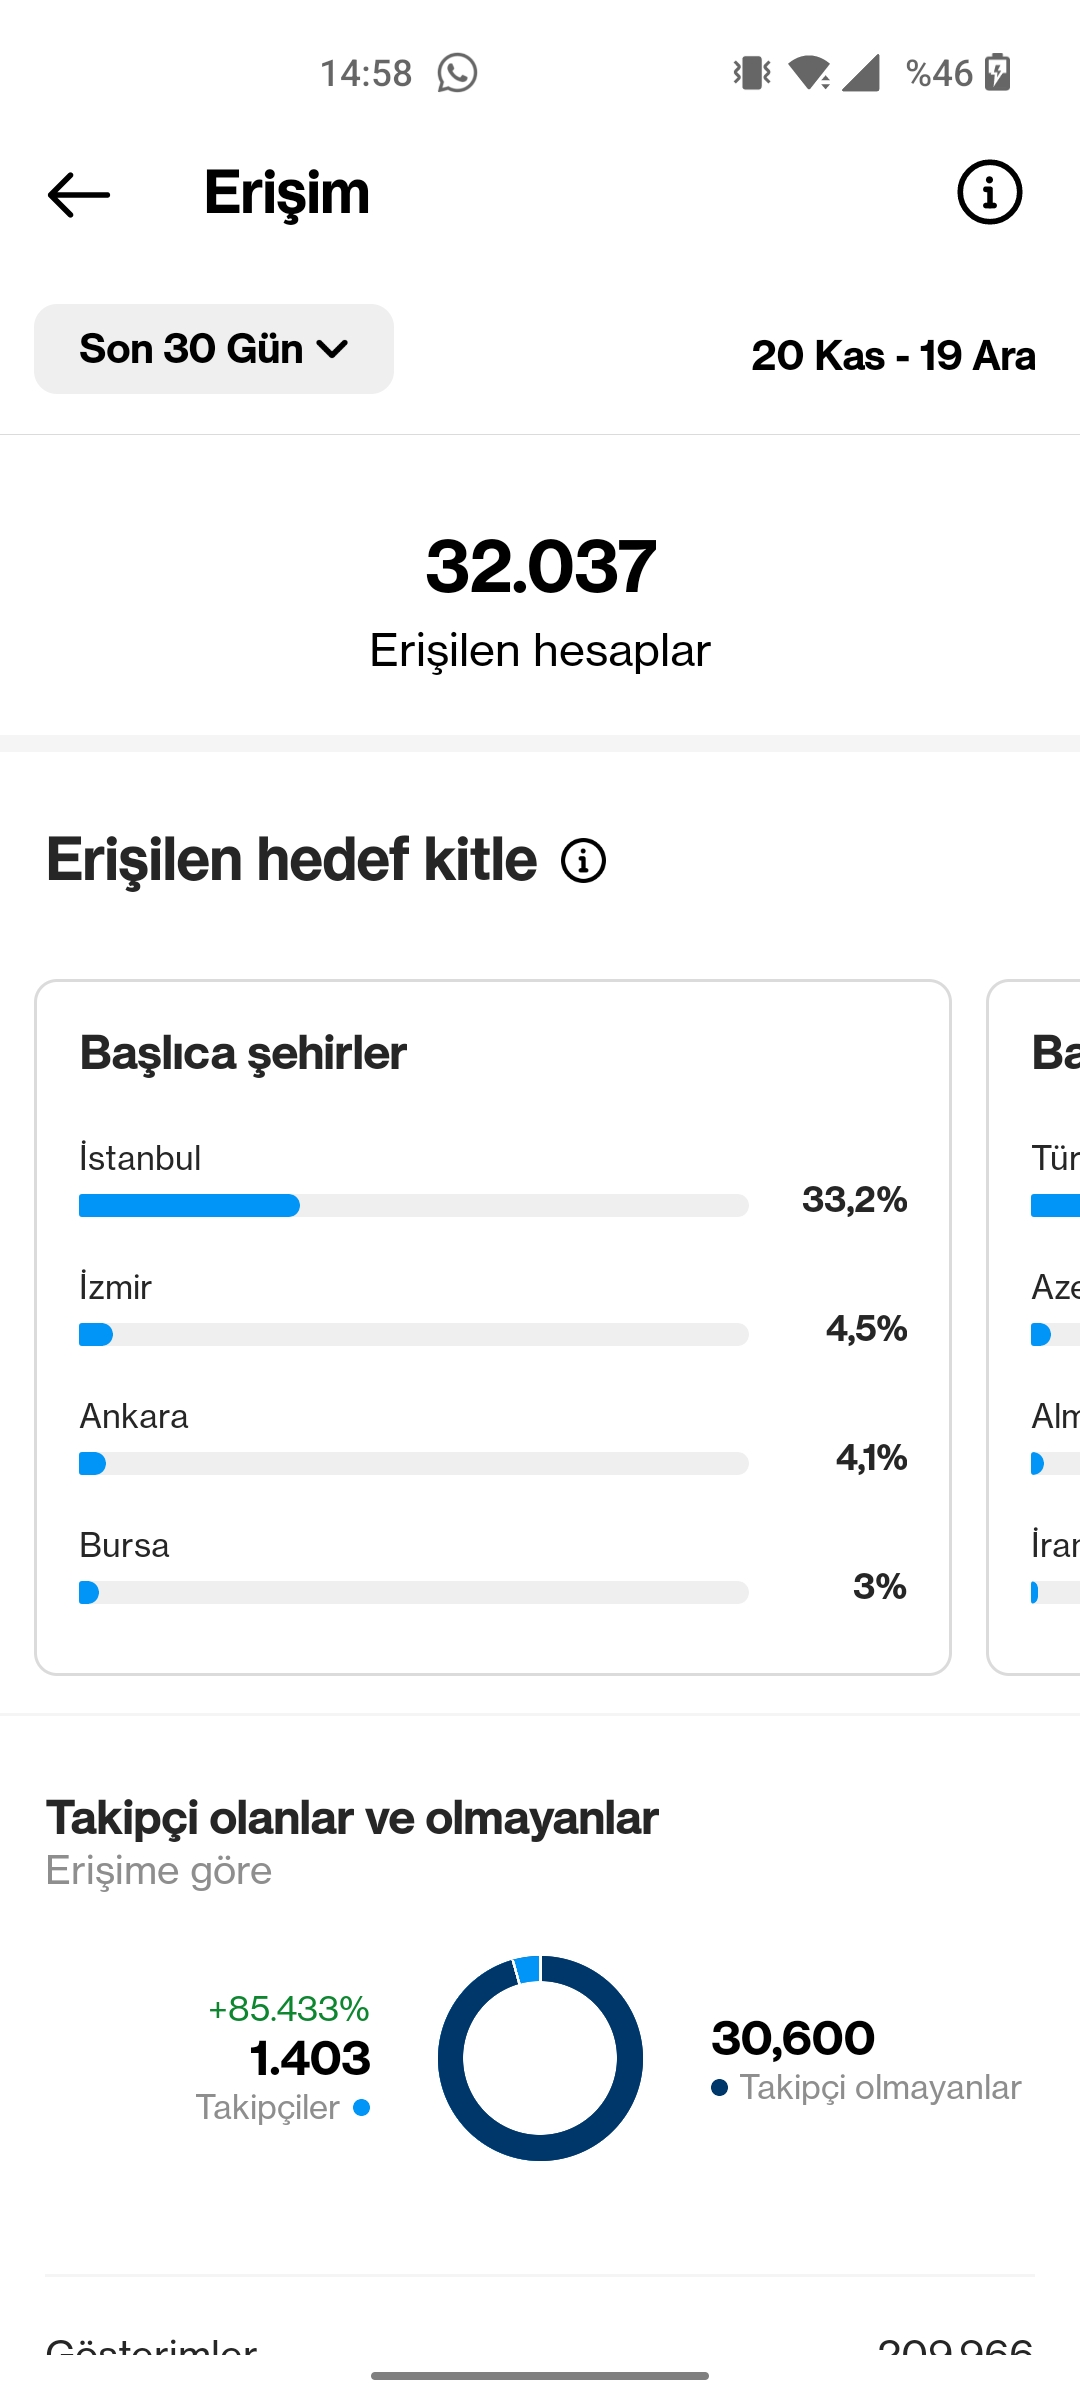
Task: Tap the Ankara row in Başlıca şehirler
Action: (493, 1437)
